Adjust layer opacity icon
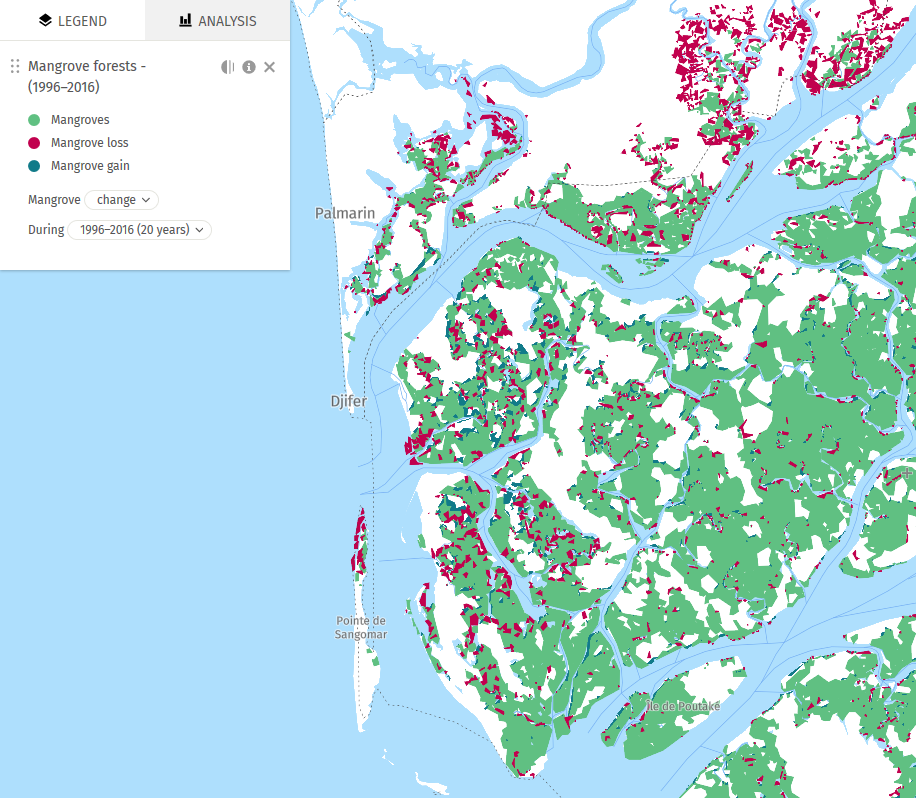 coord(228,67)
